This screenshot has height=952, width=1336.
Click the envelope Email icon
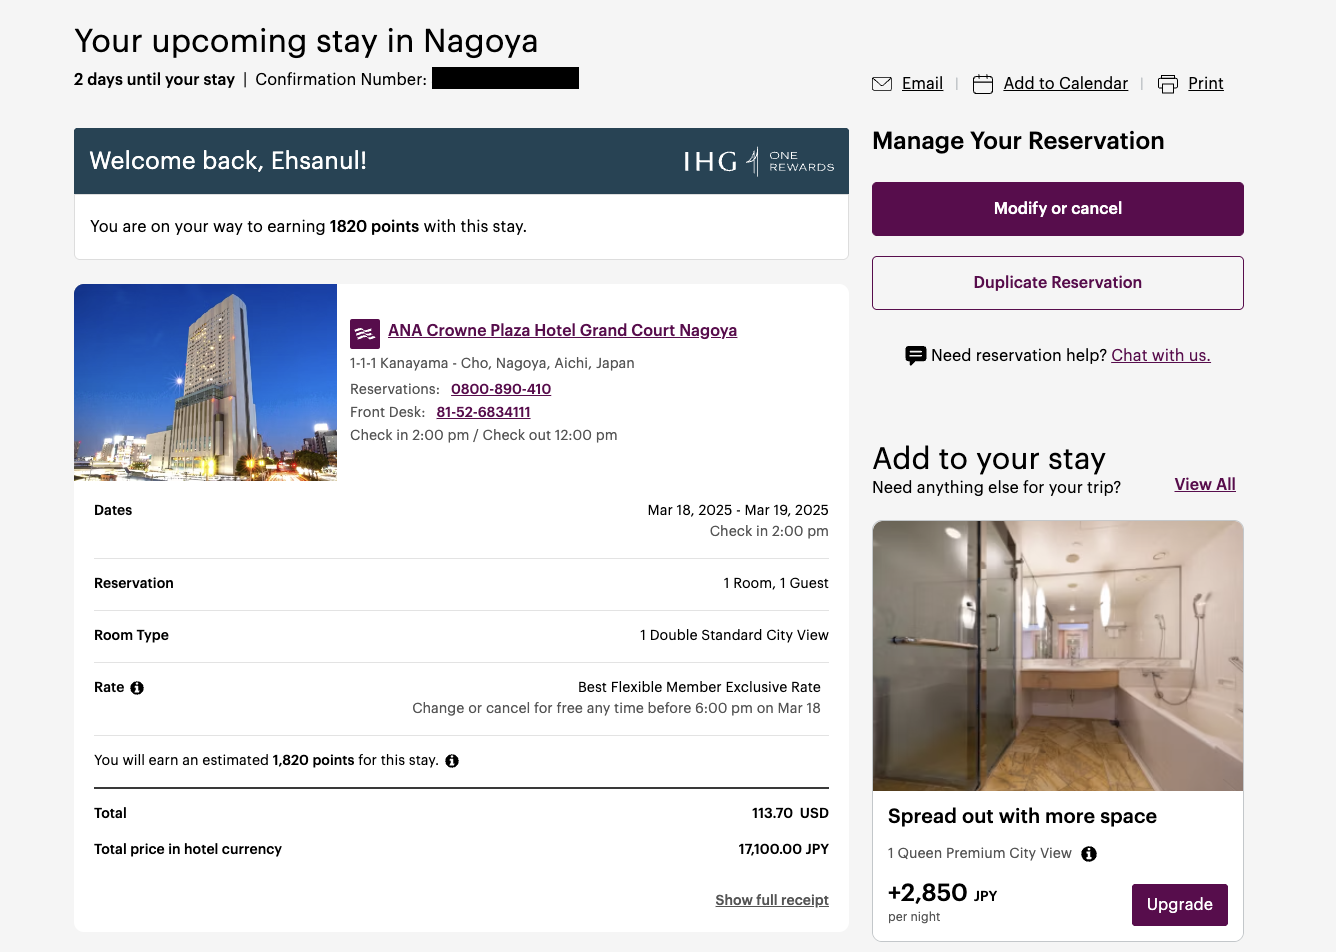coord(882,84)
